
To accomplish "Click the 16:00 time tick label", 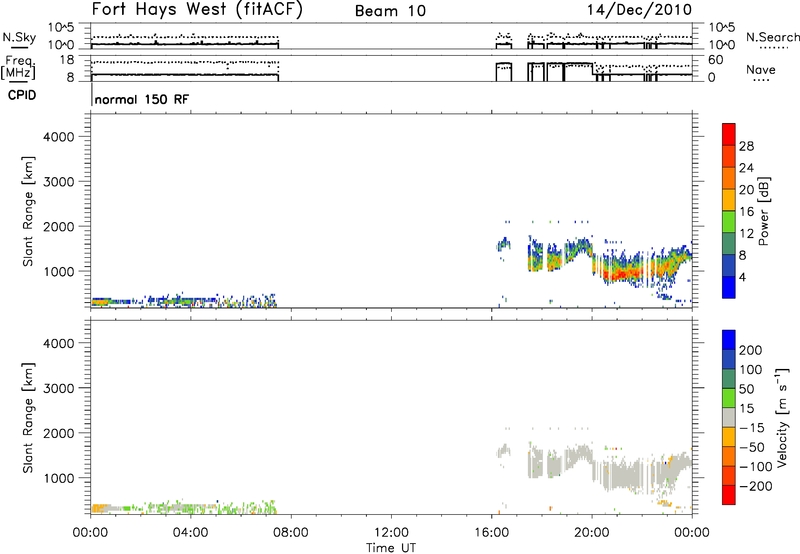I will (491, 533).
